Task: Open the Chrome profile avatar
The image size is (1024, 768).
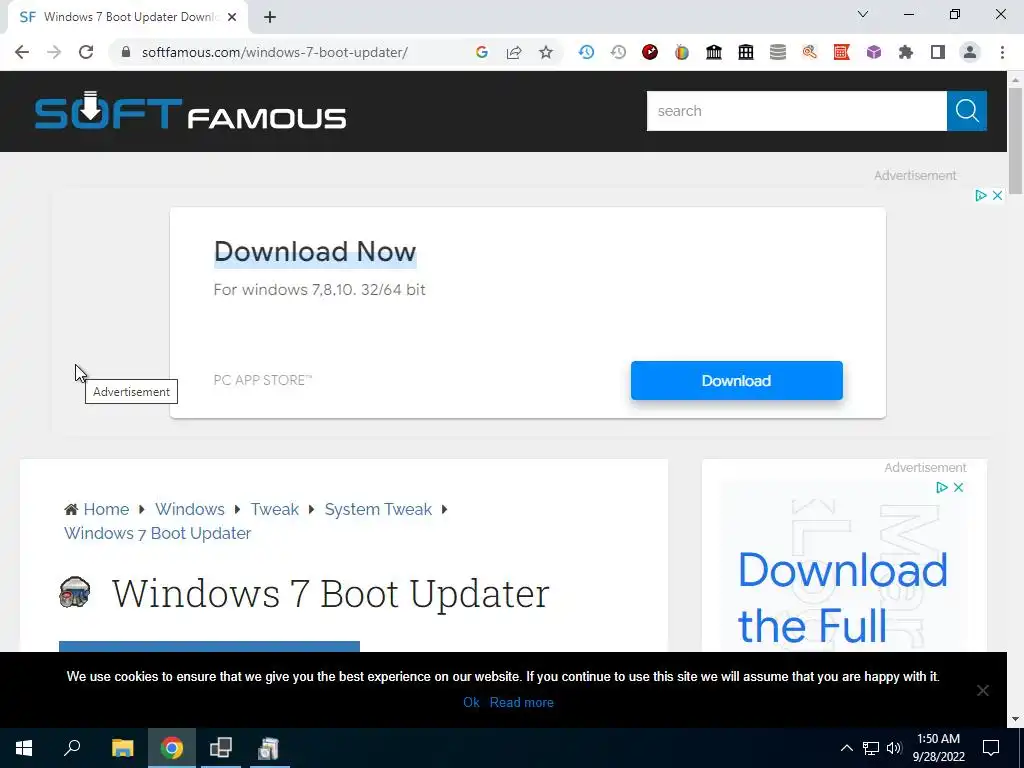Action: point(970,52)
